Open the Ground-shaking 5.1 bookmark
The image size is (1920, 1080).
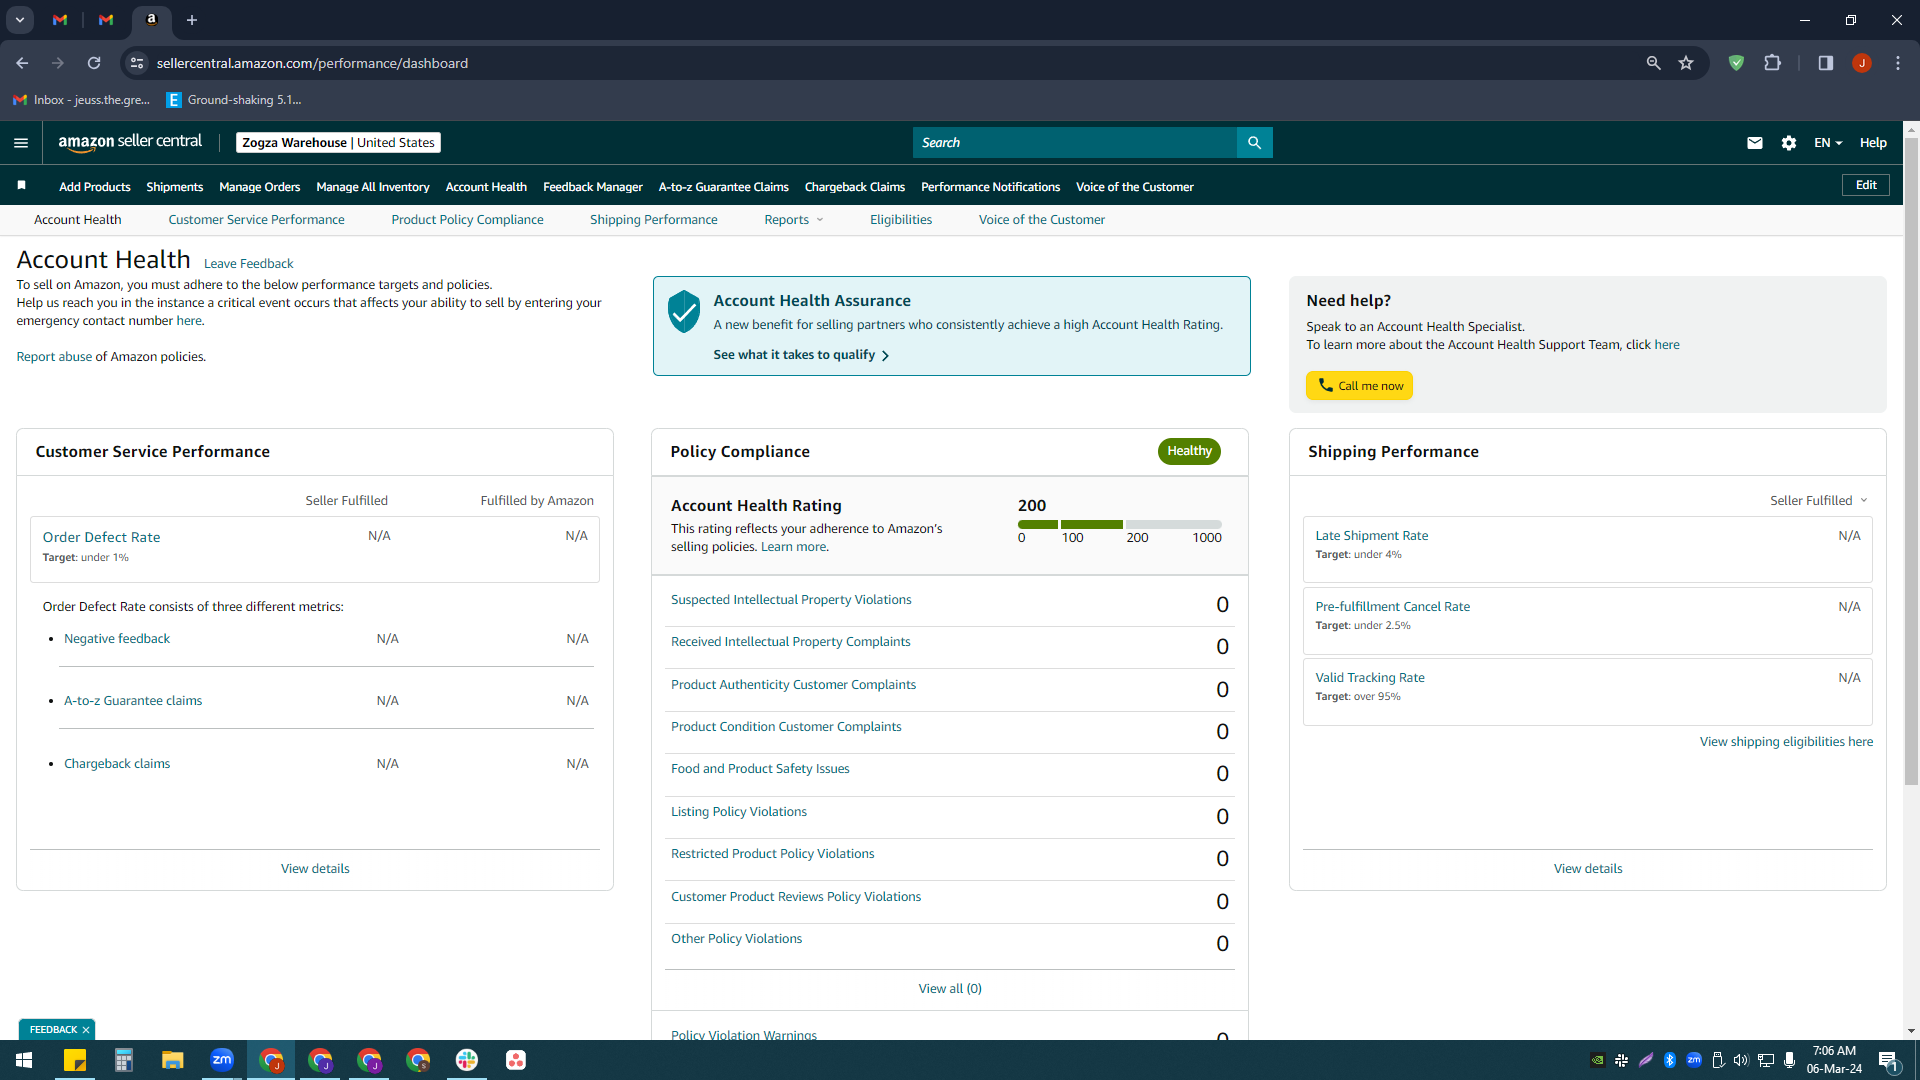(x=234, y=100)
